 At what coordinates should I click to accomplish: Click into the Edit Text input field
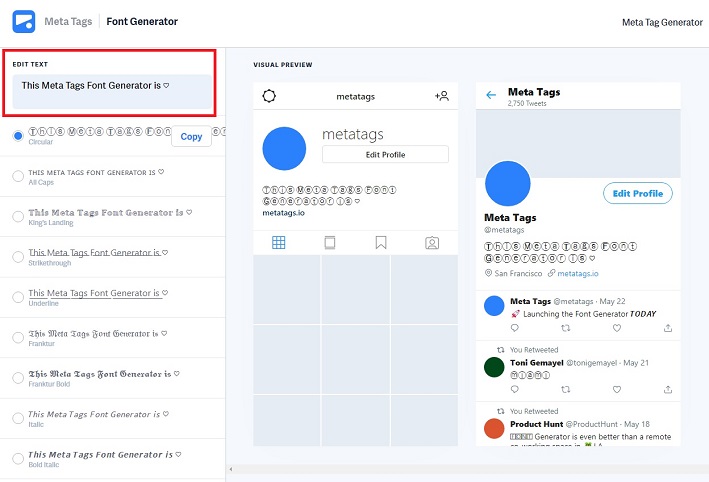112,91
